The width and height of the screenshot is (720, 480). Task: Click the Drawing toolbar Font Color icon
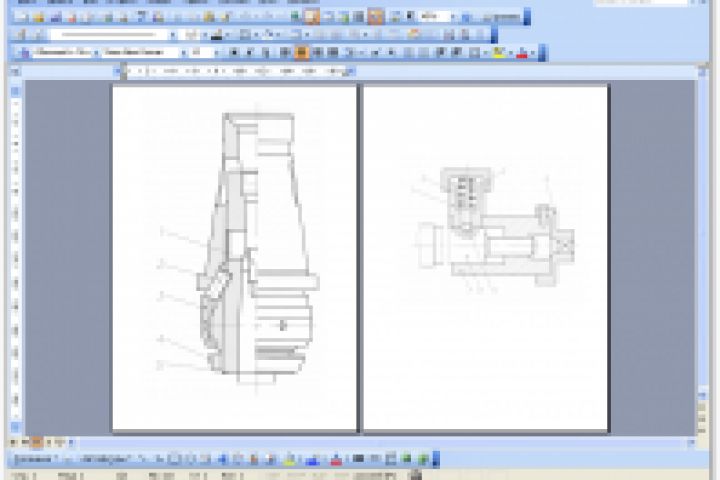tap(336, 459)
